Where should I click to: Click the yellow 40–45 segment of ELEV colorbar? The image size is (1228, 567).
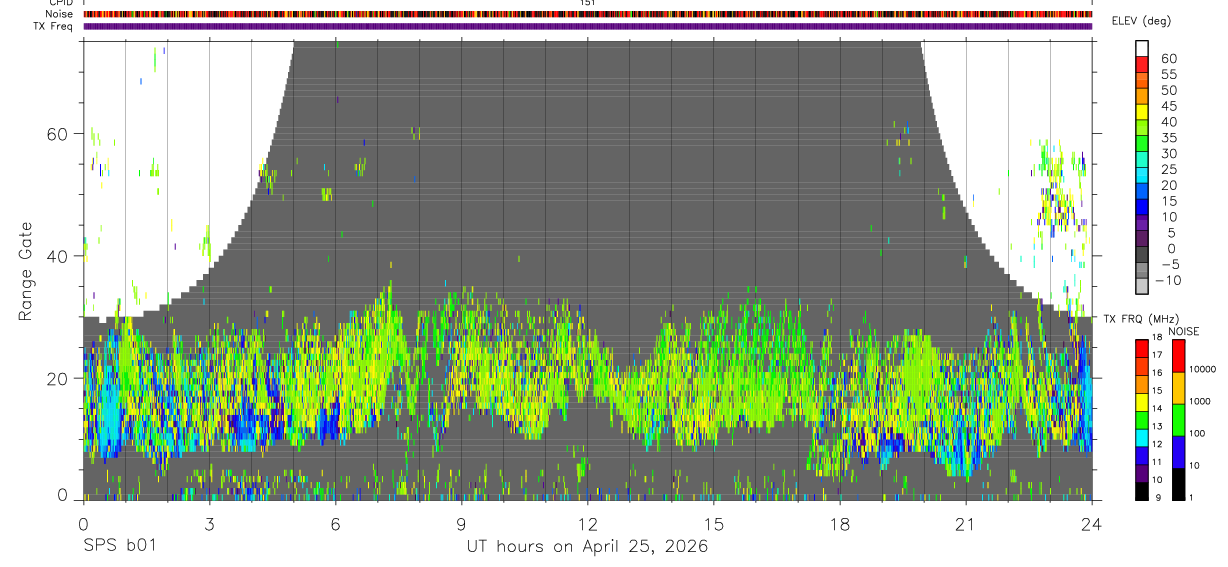(x=1142, y=112)
